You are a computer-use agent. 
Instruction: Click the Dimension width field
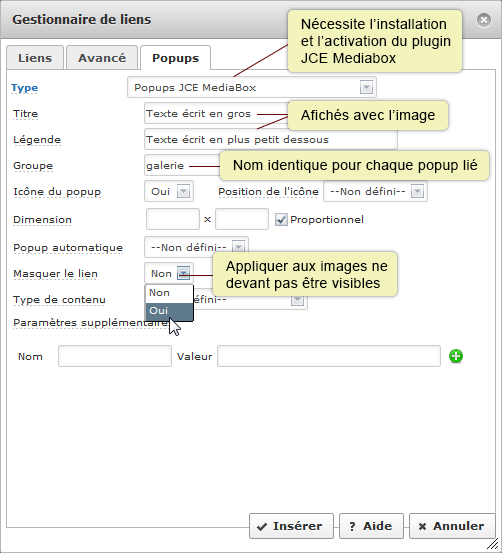click(173, 219)
